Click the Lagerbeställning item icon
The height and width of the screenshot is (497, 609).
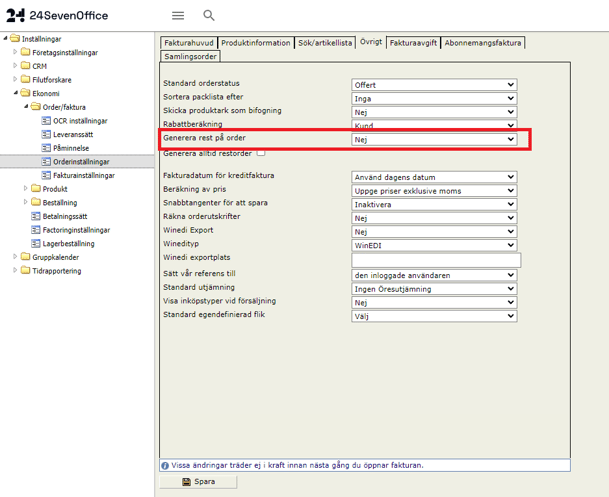click(35, 243)
